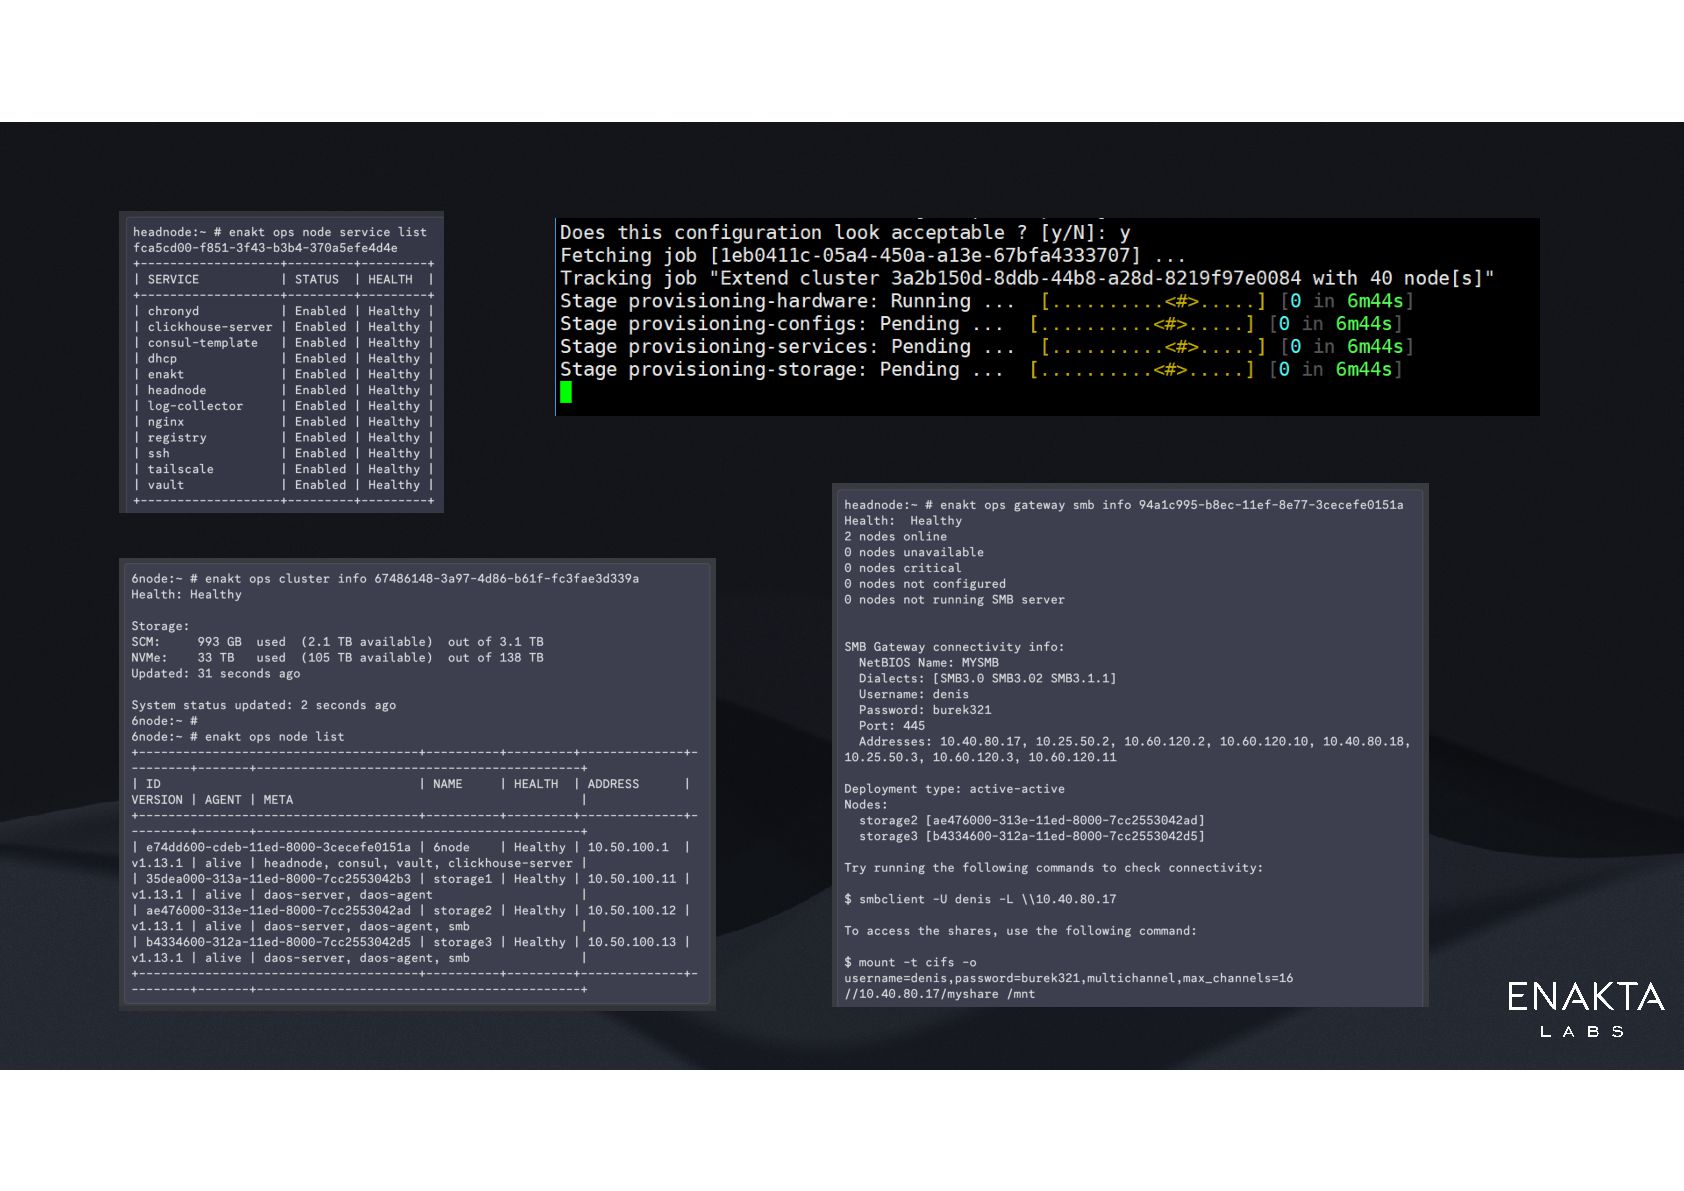Viewport: 1684px width, 1191px height.
Task: Click the green terminal cursor block
Action: [566, 393]
